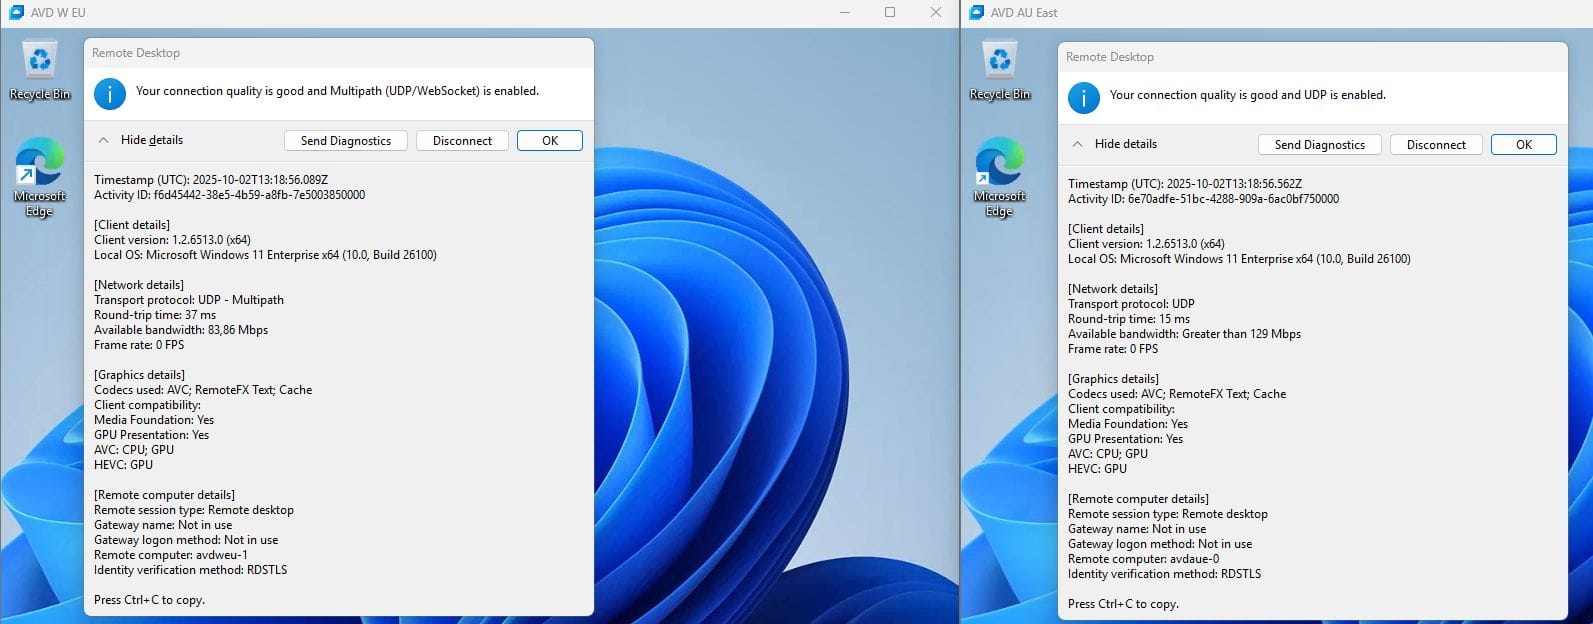The width and height of the screenshot is (1593, 624).
Task: Disconnect the AVD AU East session
Action: coord(1436,145)
